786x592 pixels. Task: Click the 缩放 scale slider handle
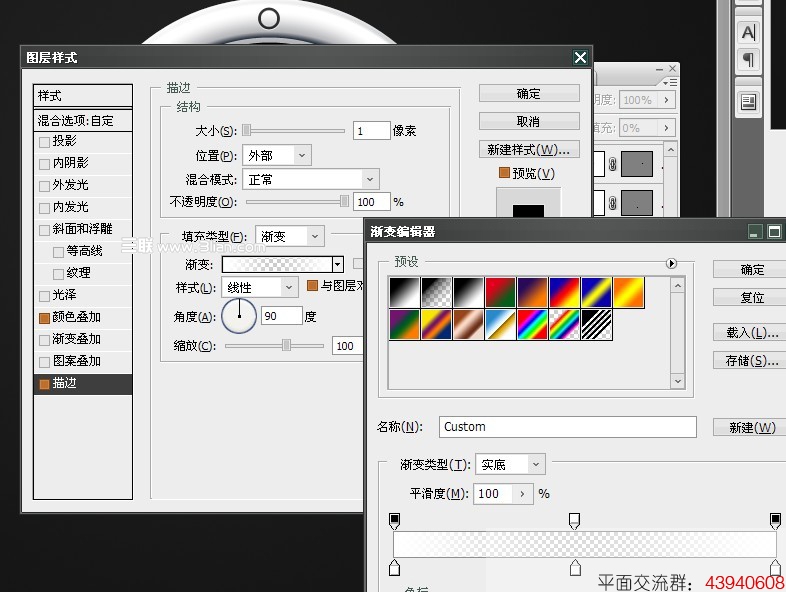(x=286, y=345)
